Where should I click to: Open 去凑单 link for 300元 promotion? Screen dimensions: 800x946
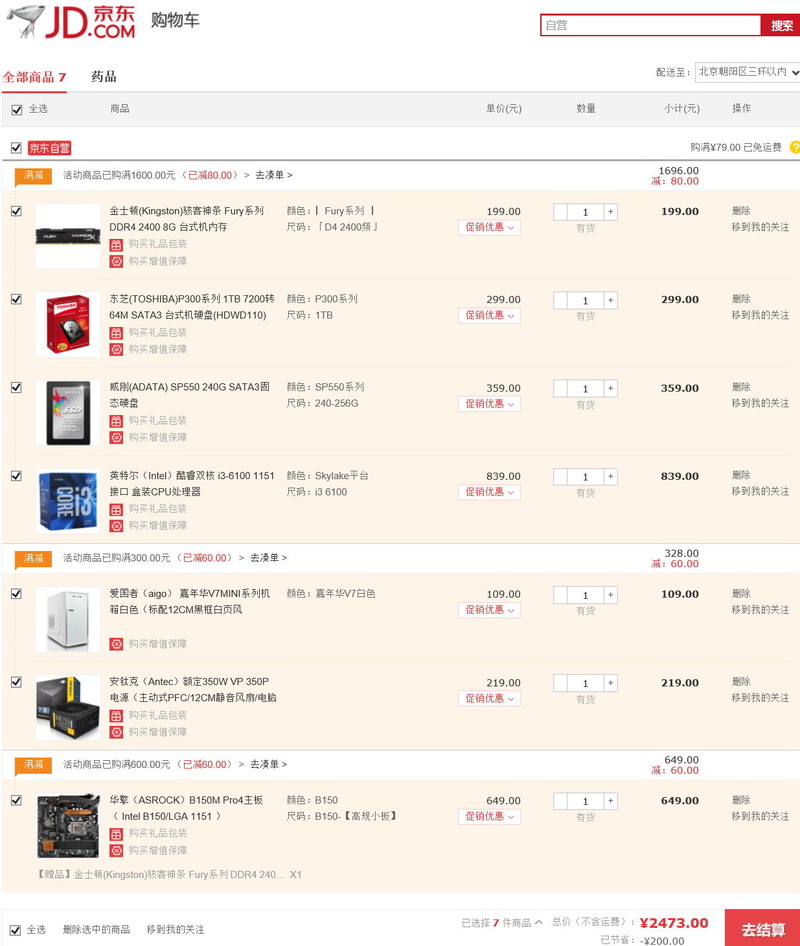pos(268,558)
